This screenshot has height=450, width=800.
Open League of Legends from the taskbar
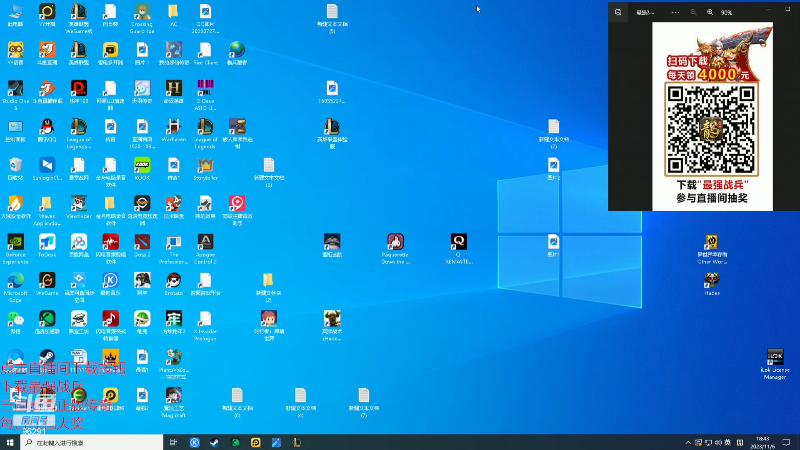[296, 442]
